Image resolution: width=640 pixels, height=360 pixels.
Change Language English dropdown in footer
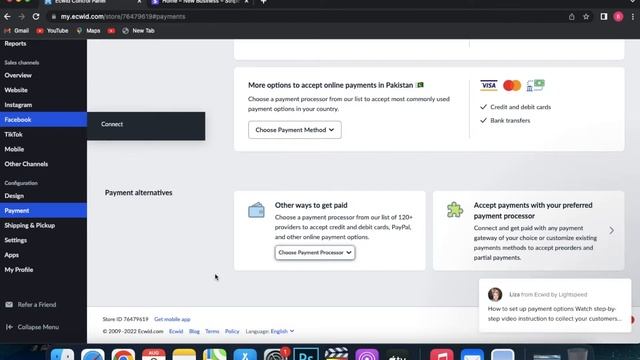(x=282, y=331)
